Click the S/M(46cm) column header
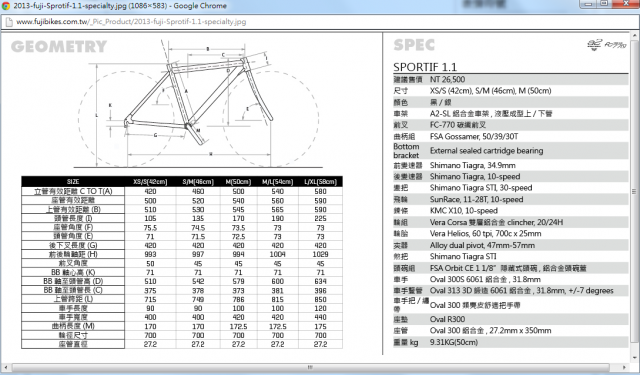The width and height of the screenshot is (640, 375). (x=198, y=182)
